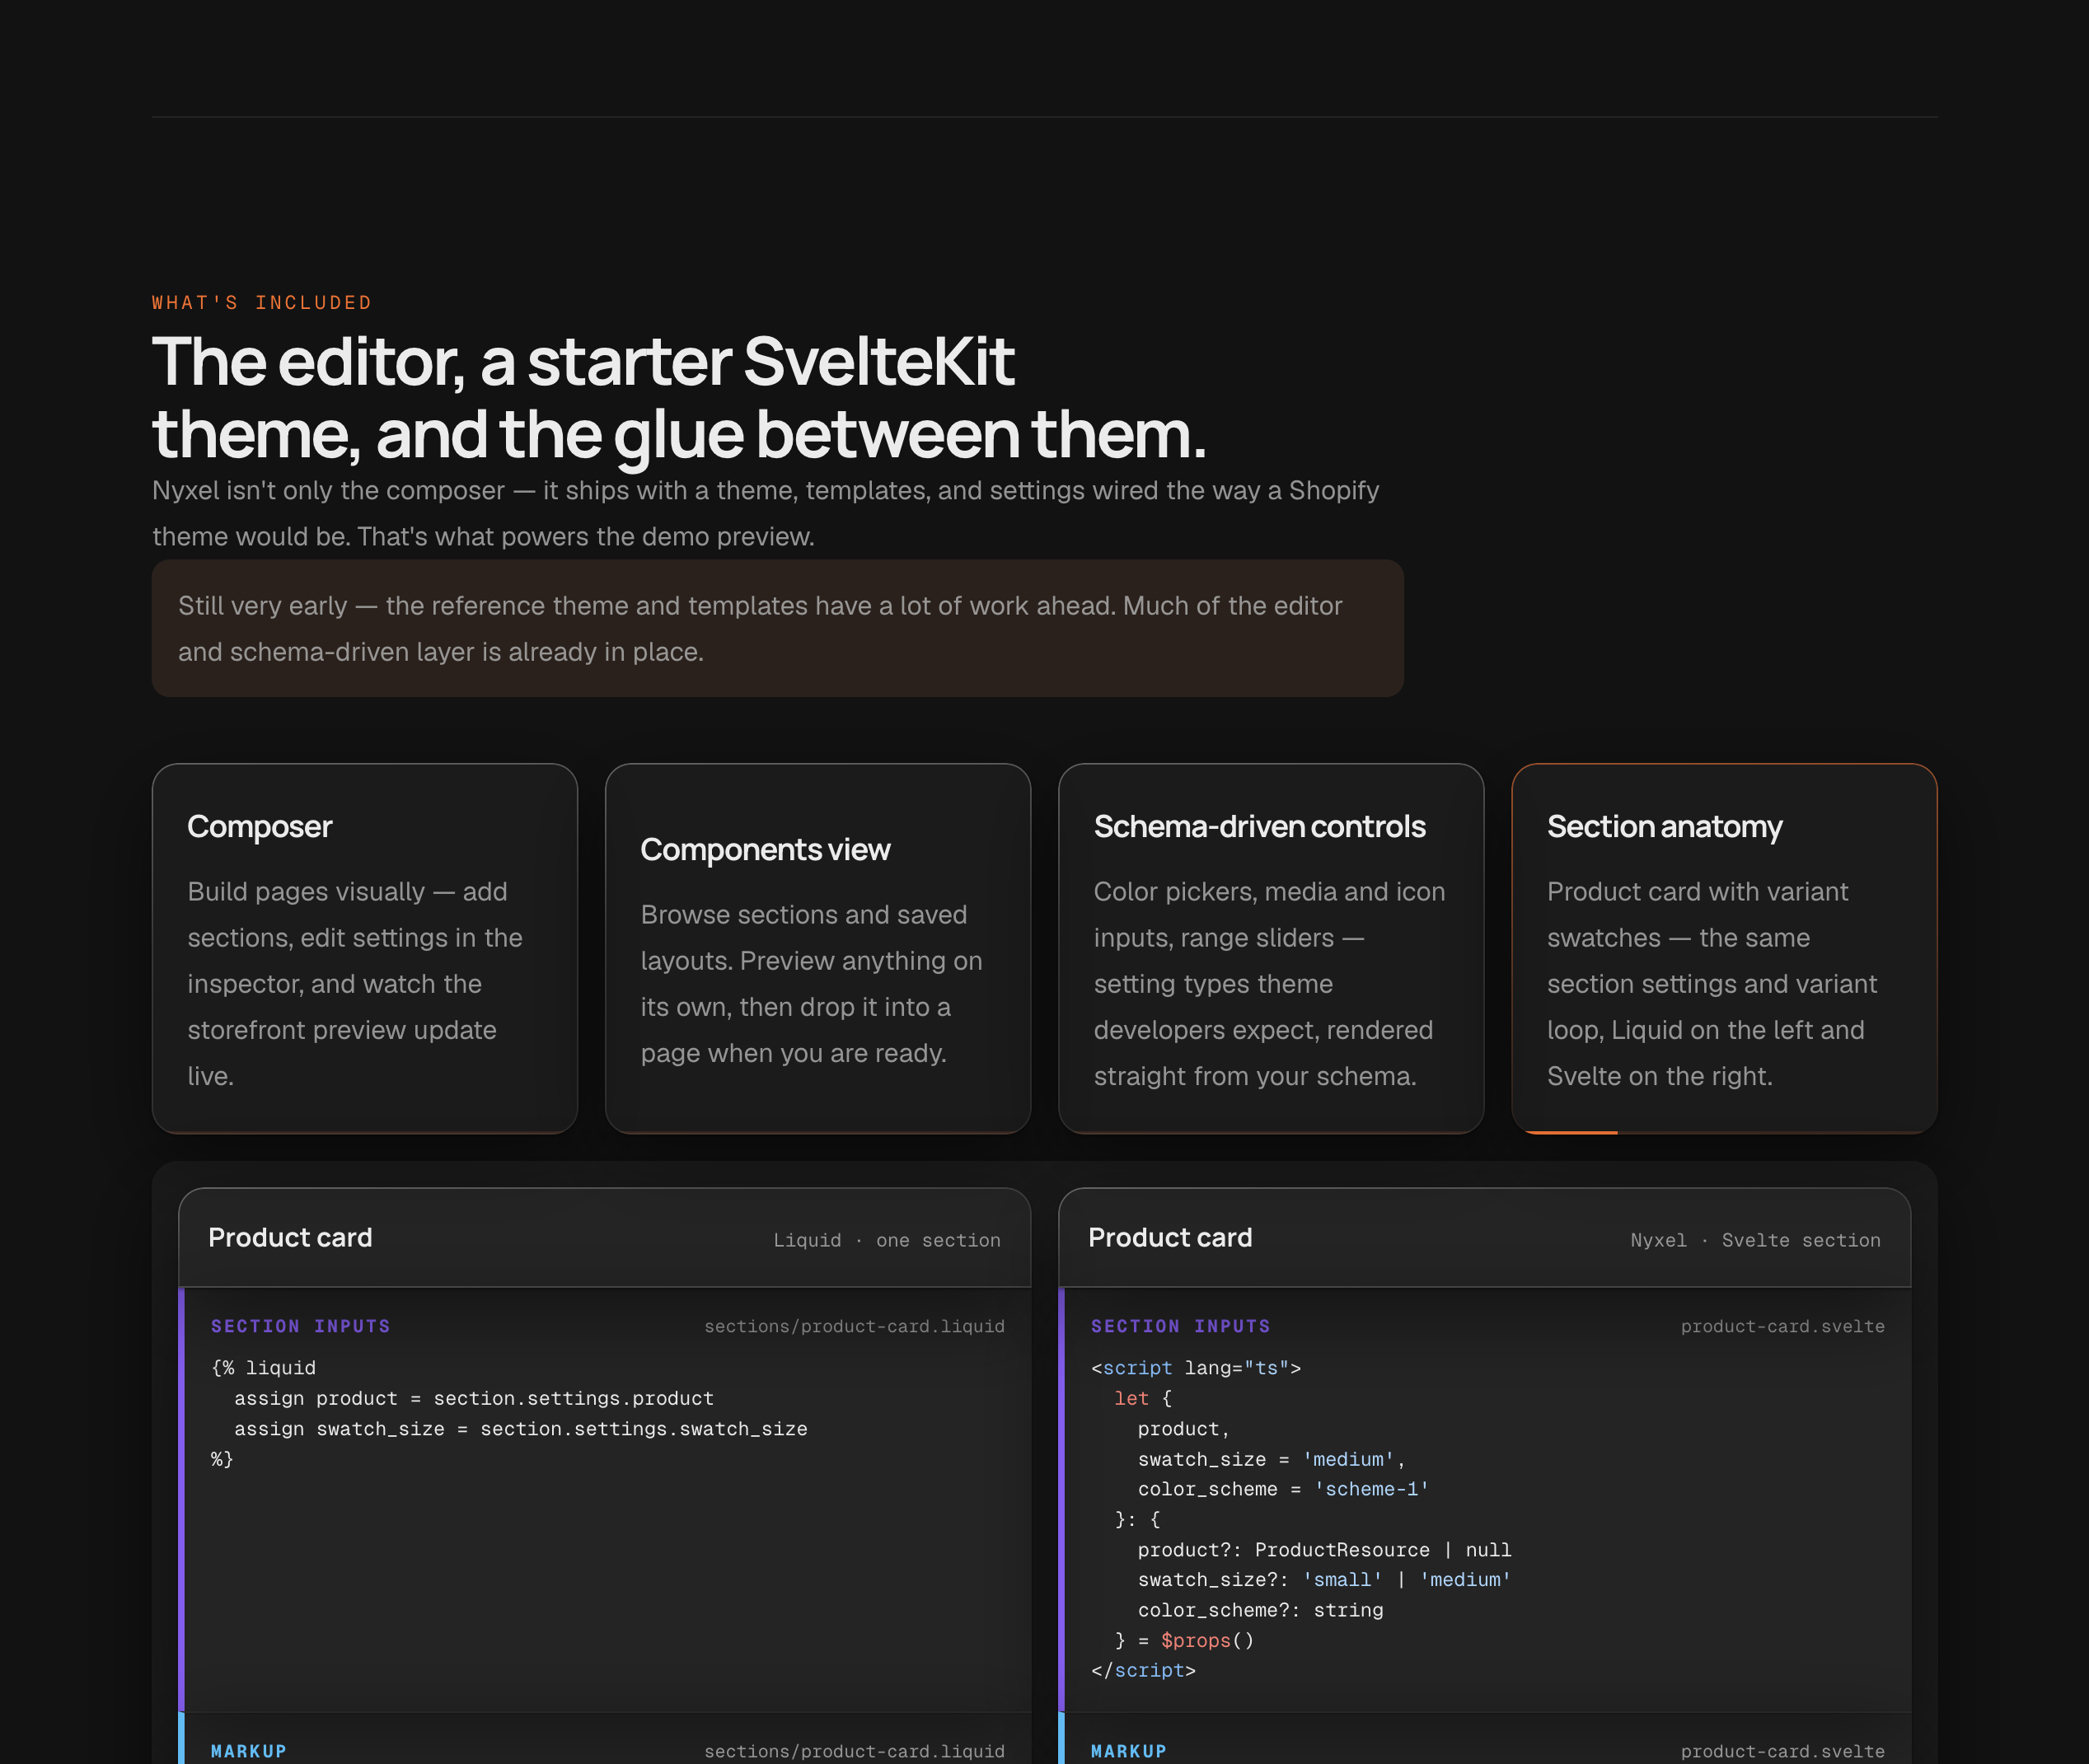Open the Schema-driven controls card
The height and width of the screenshot is (1764, 2089).
tap(1271, 948)
